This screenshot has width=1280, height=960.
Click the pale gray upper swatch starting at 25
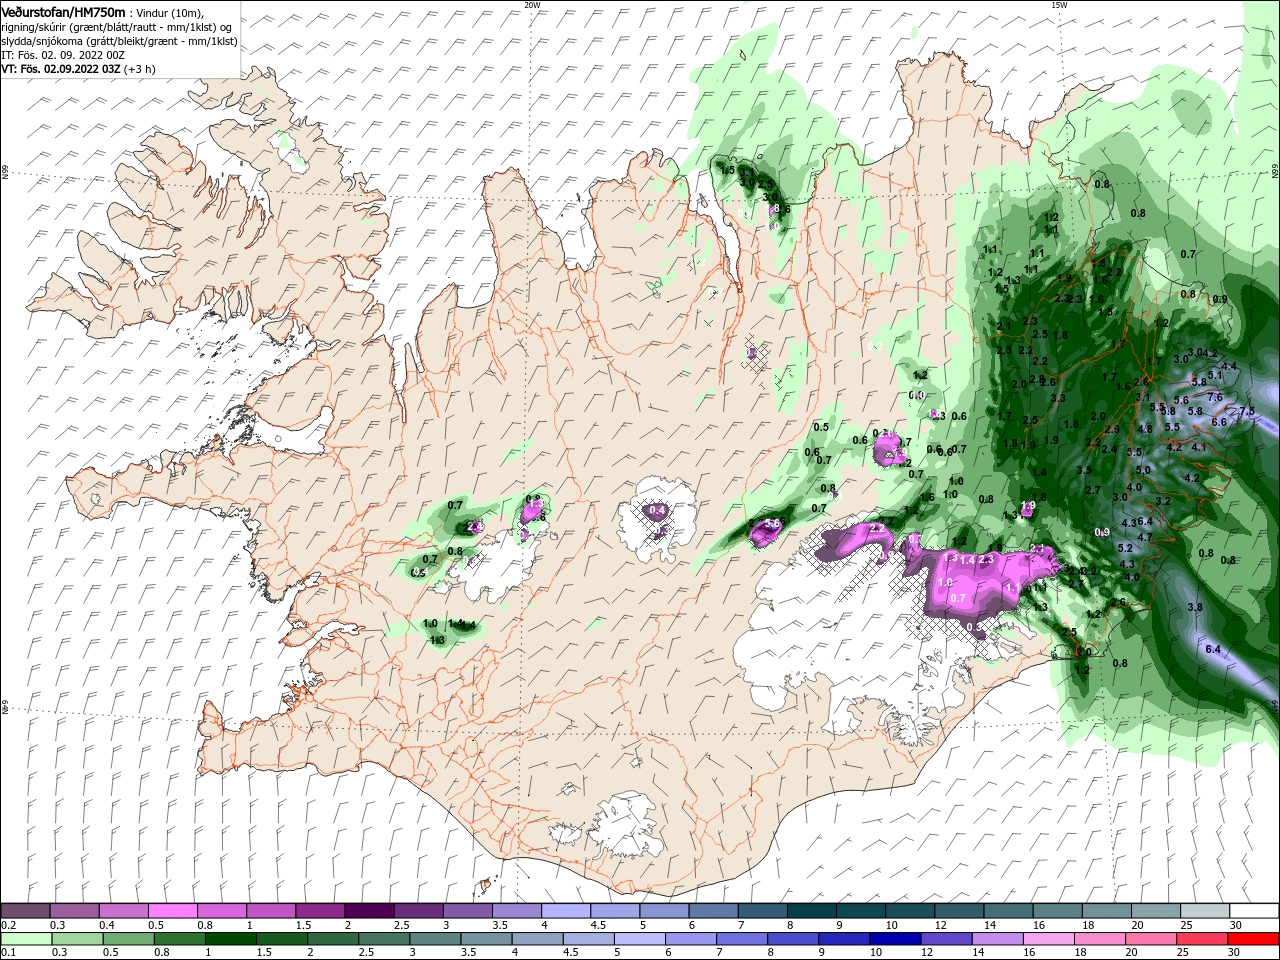click(1205, 911)
